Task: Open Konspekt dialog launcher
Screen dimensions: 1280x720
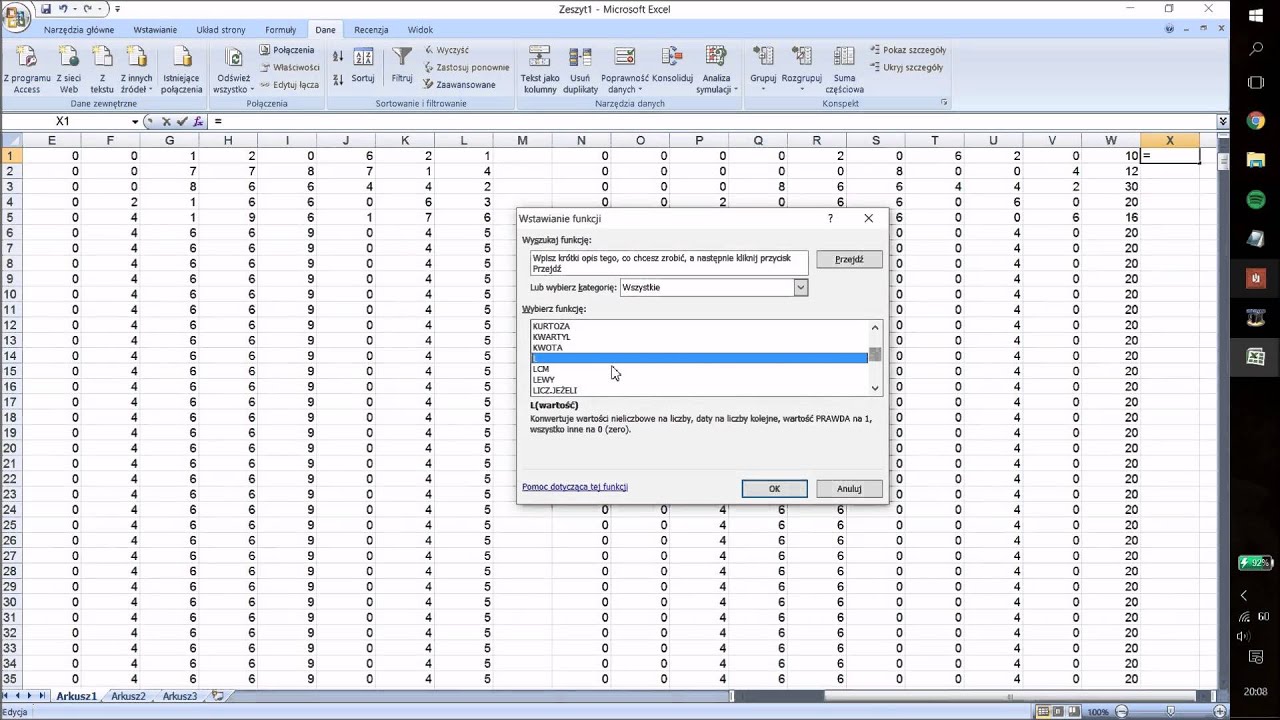Action: [943, 103]
